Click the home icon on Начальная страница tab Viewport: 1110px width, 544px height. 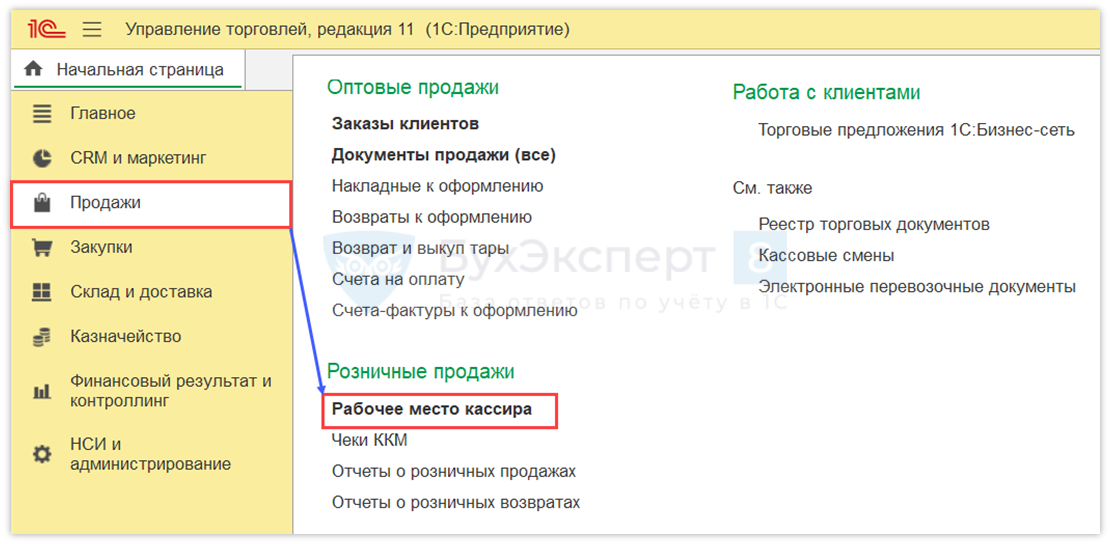tap(33, 69)
